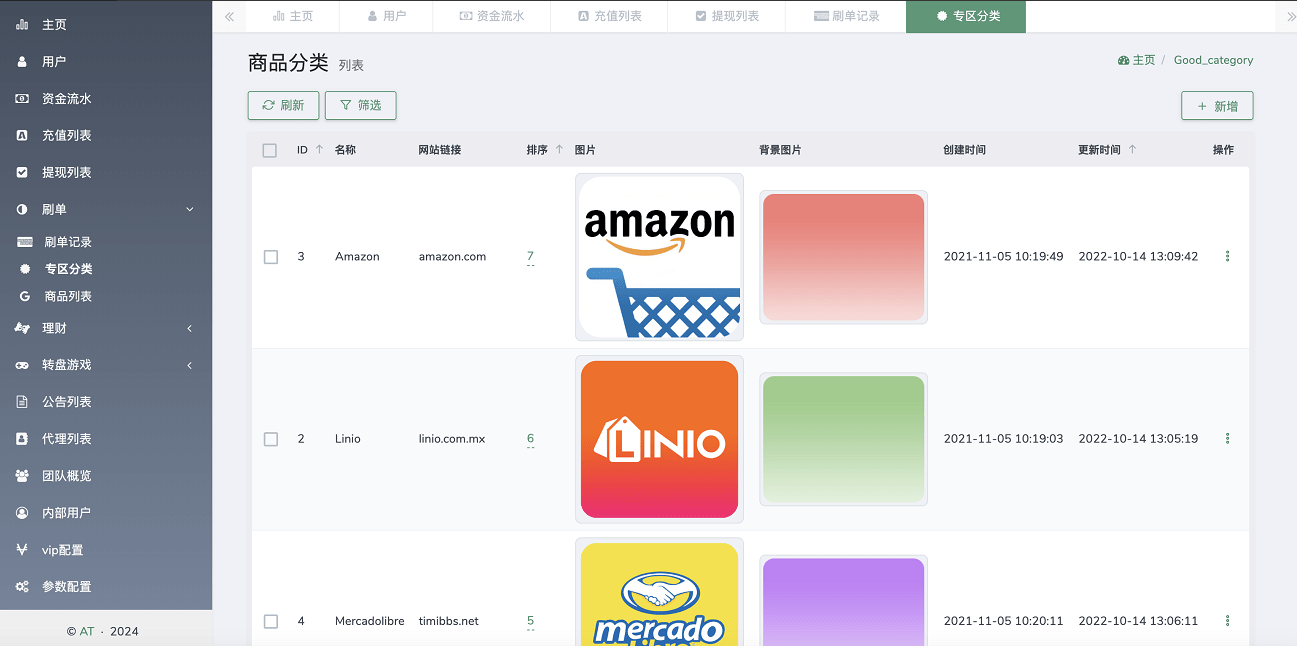Click the 公告列表 document icon in sidebar
This screenshot has height=646, width=1297.
[x=22, y=402]
